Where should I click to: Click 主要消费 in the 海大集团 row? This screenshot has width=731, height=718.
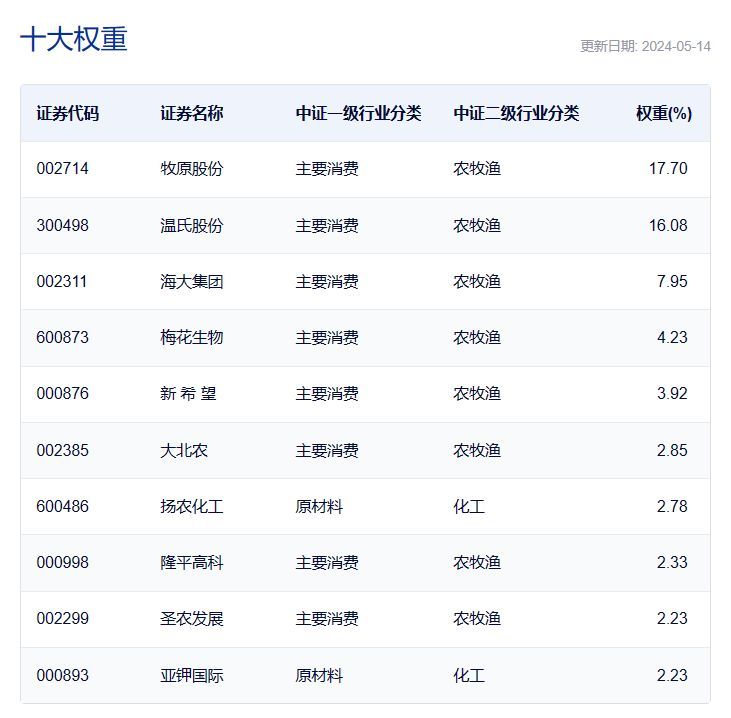point(327,281)
